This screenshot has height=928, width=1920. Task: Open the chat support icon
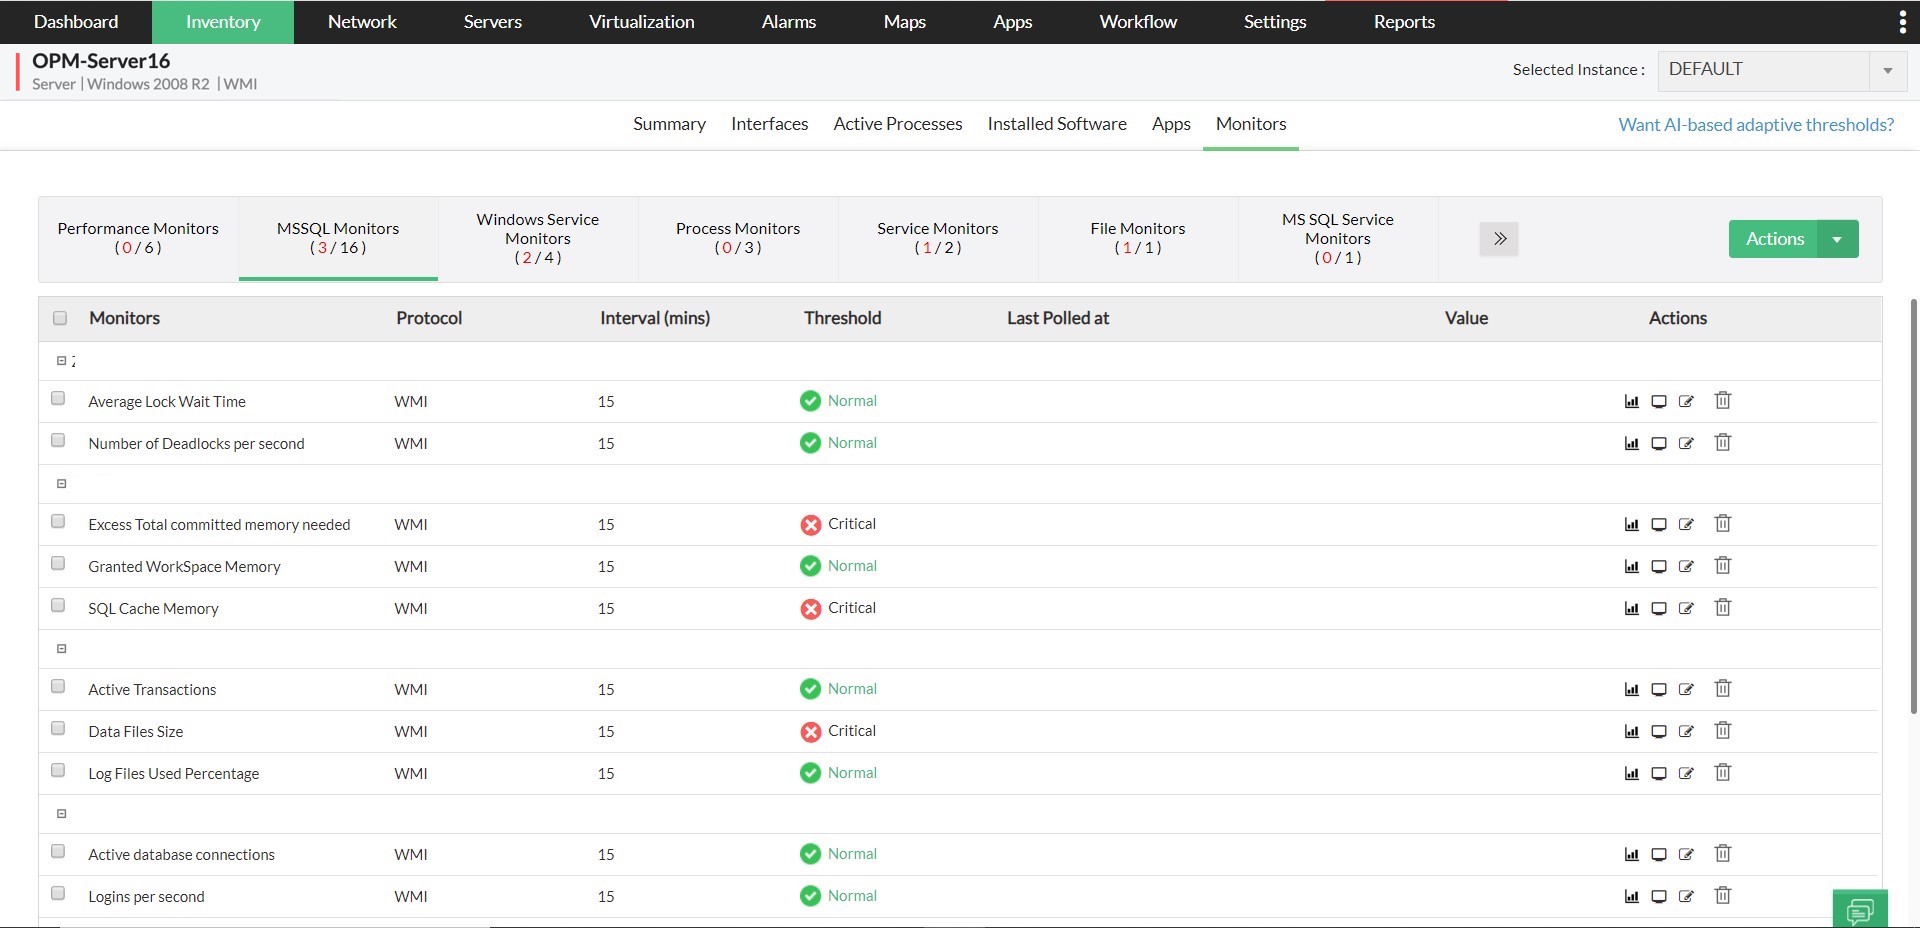click(1860, 910)
